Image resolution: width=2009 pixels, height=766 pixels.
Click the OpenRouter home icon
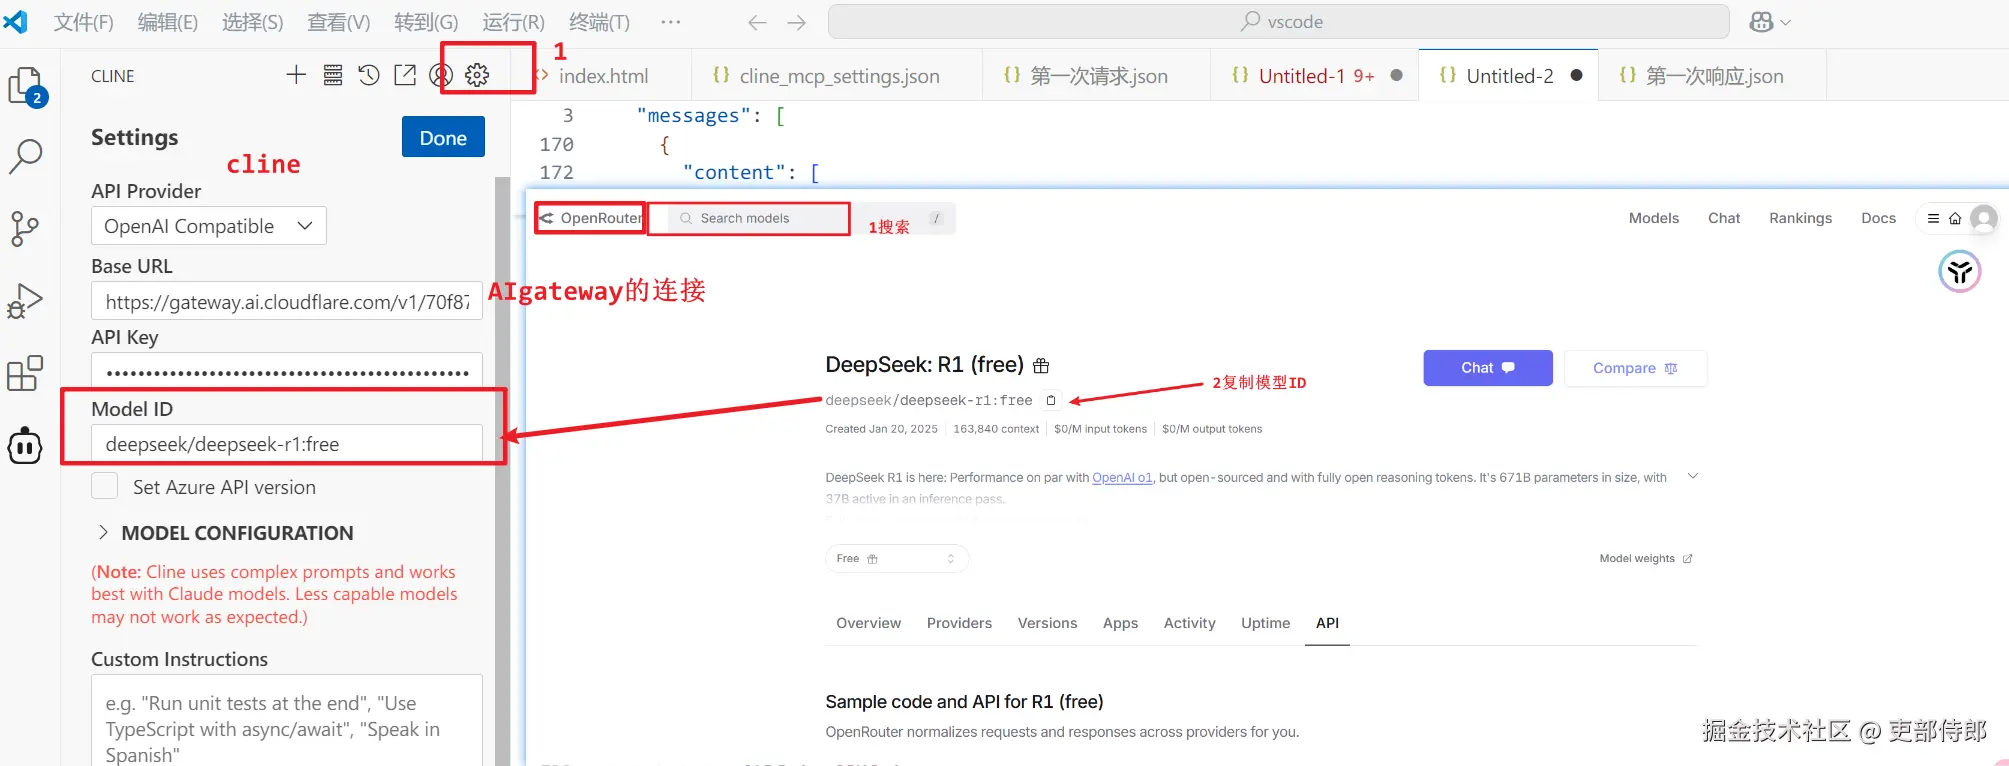pyautogui.click(x=1955, y=218)
